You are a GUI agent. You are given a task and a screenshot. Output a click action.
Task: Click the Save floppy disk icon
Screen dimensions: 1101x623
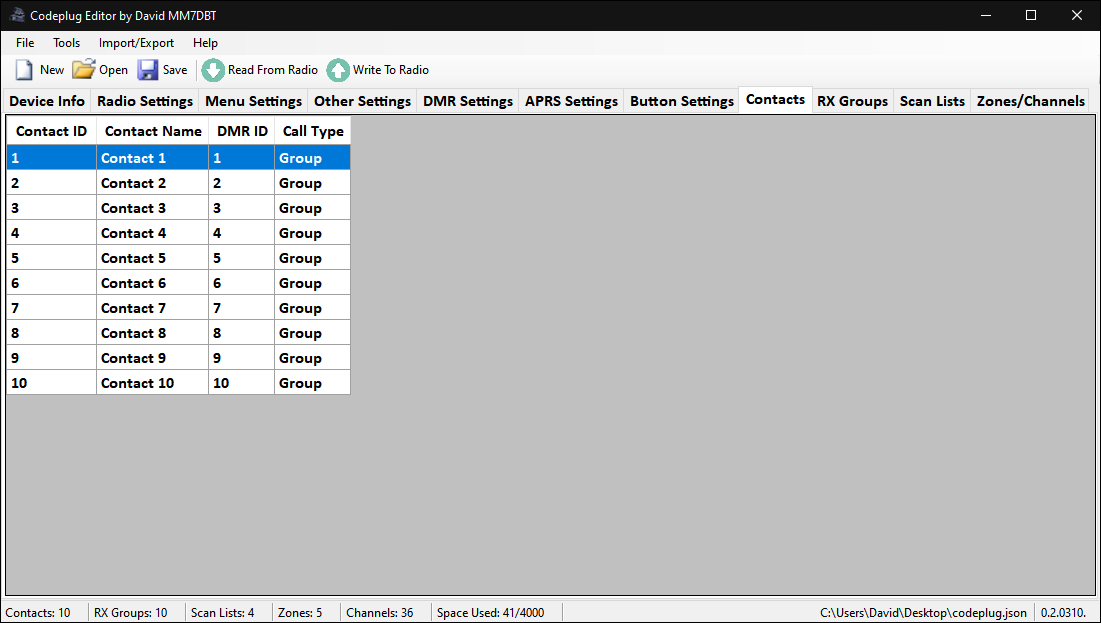pos(148,70)
